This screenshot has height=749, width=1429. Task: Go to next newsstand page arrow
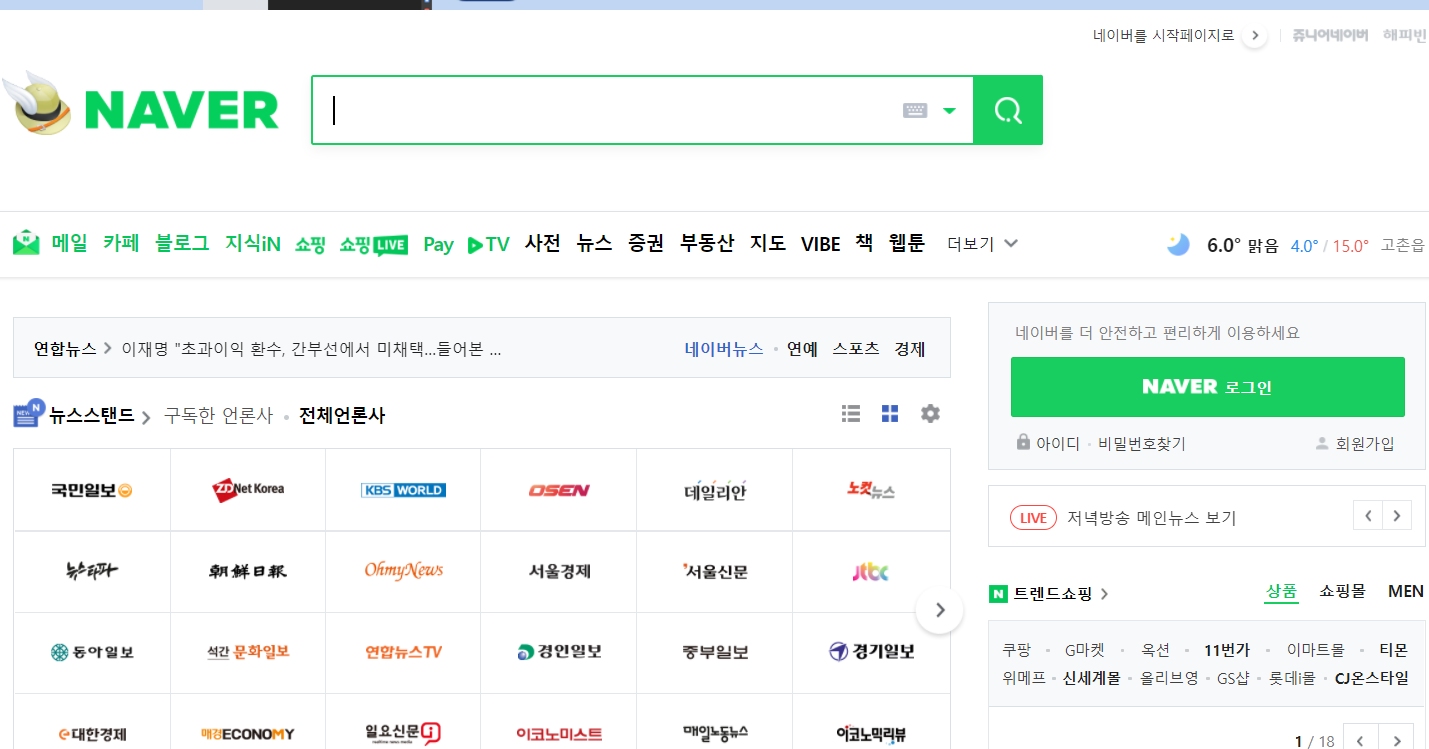coord(939,610)
